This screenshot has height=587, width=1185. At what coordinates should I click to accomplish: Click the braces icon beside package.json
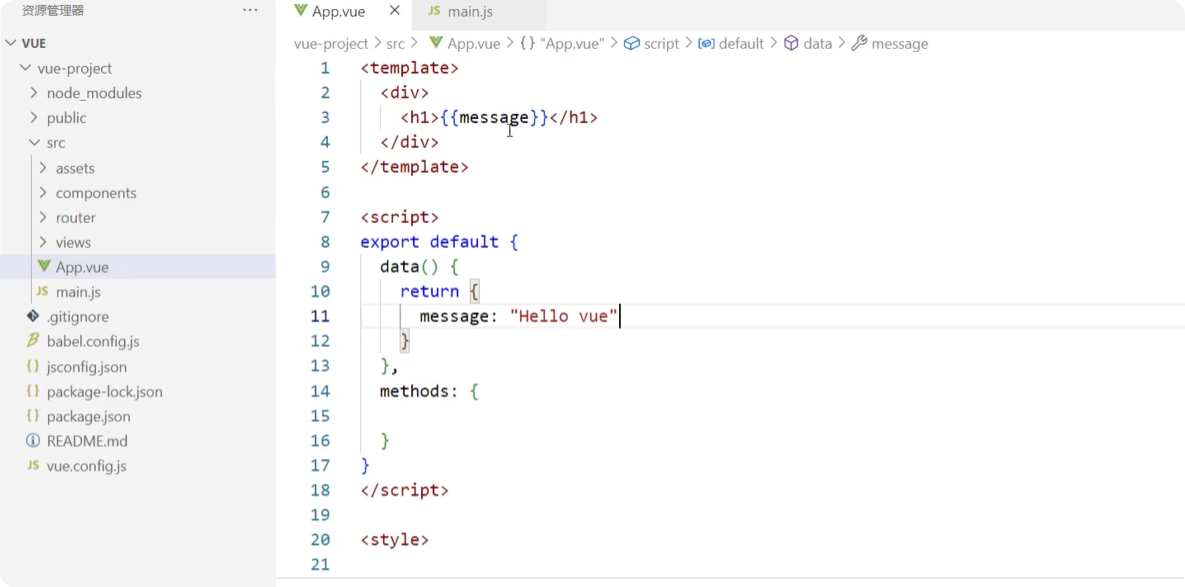click(32, 416)
